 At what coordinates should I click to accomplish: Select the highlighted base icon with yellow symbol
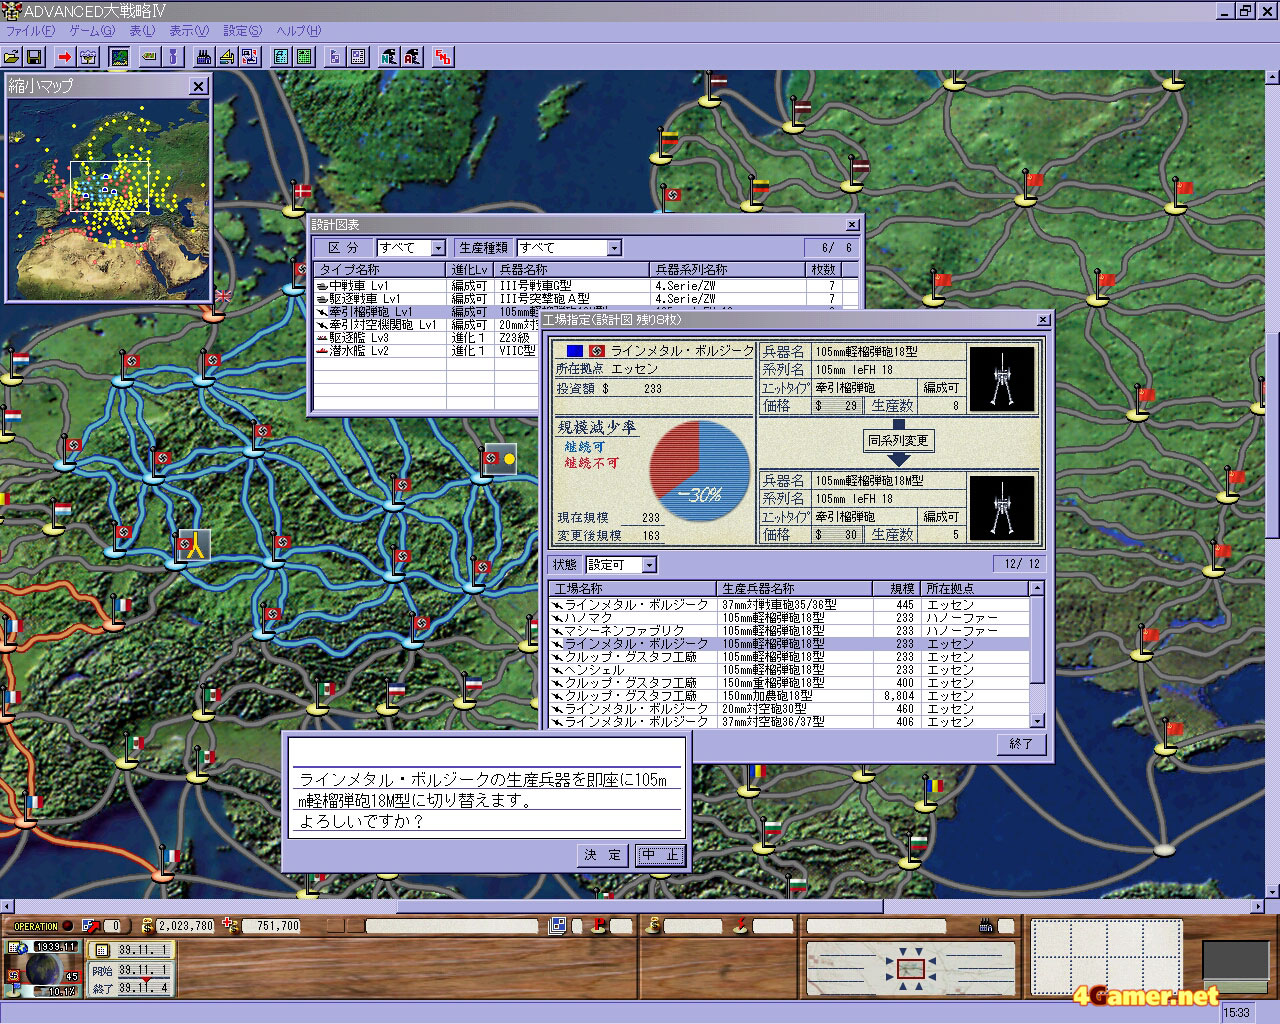pos(193,545)
